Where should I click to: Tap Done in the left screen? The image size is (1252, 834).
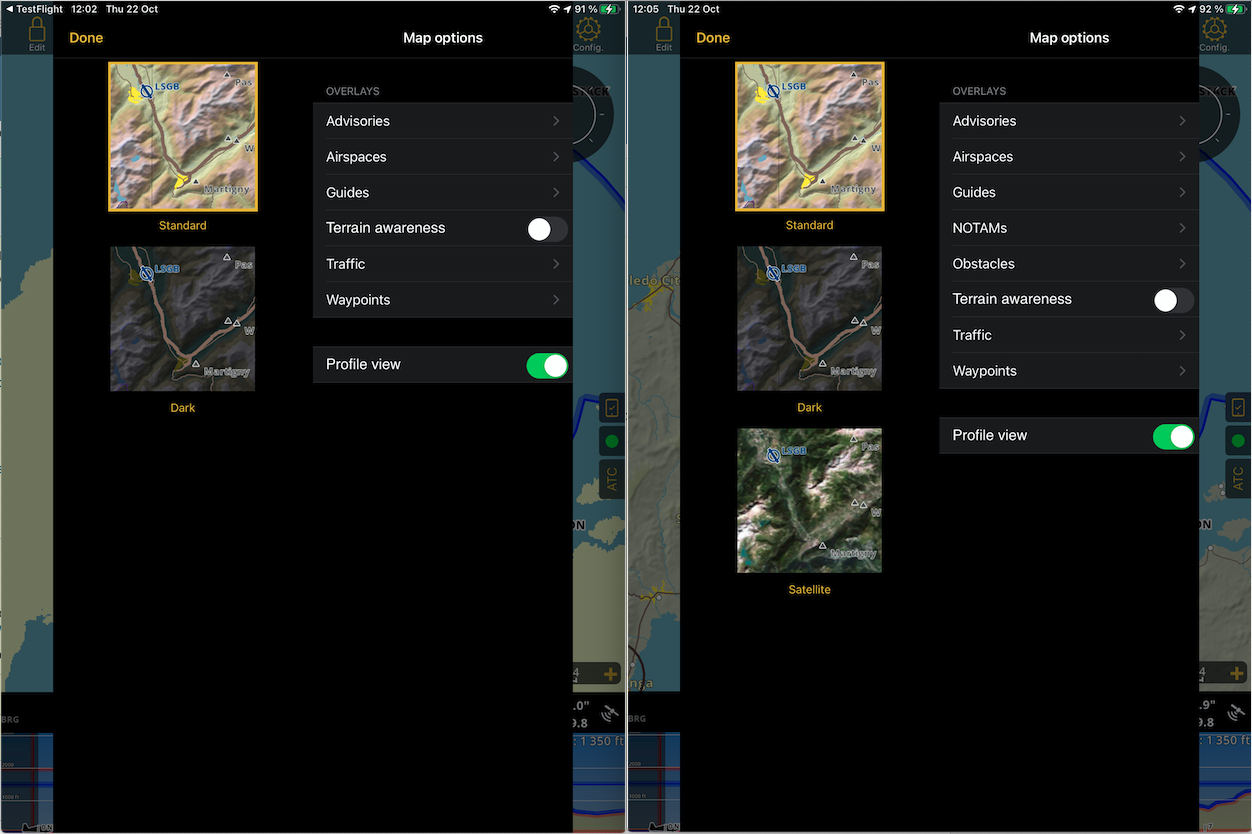click(86, 38)
